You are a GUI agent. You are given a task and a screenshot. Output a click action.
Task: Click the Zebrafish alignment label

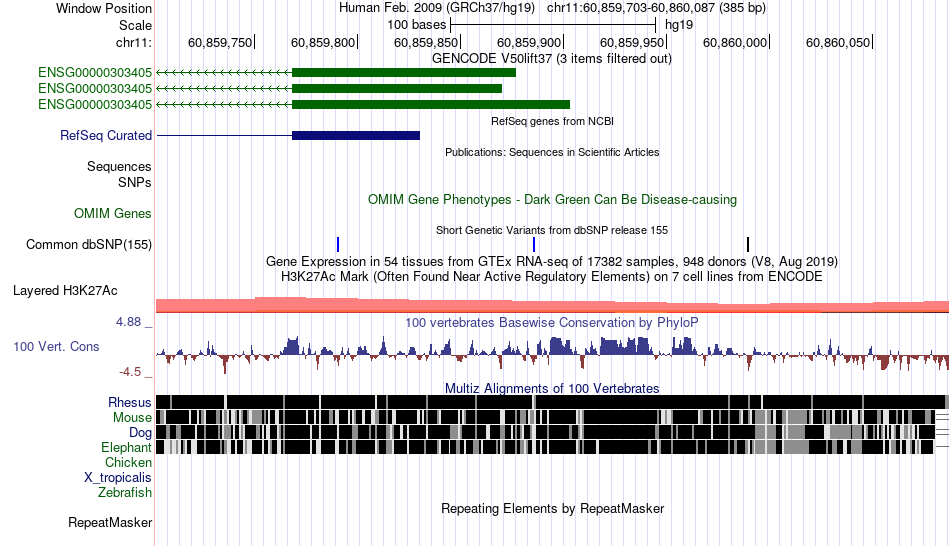click(x=125, y=492)
